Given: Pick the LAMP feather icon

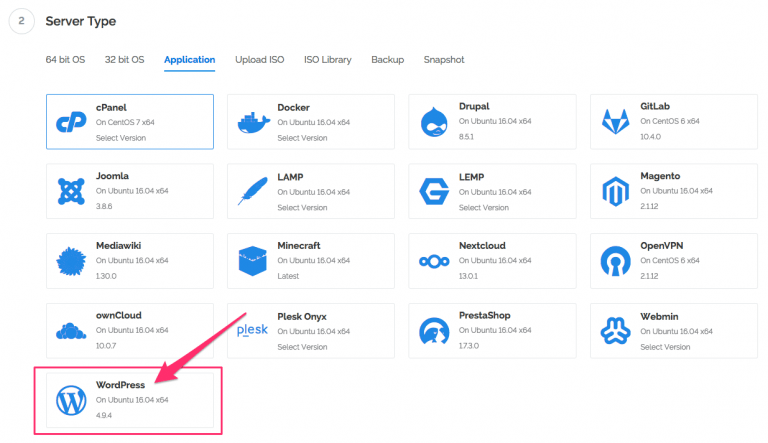Looking at the screenshot, I should click(253, 191).
